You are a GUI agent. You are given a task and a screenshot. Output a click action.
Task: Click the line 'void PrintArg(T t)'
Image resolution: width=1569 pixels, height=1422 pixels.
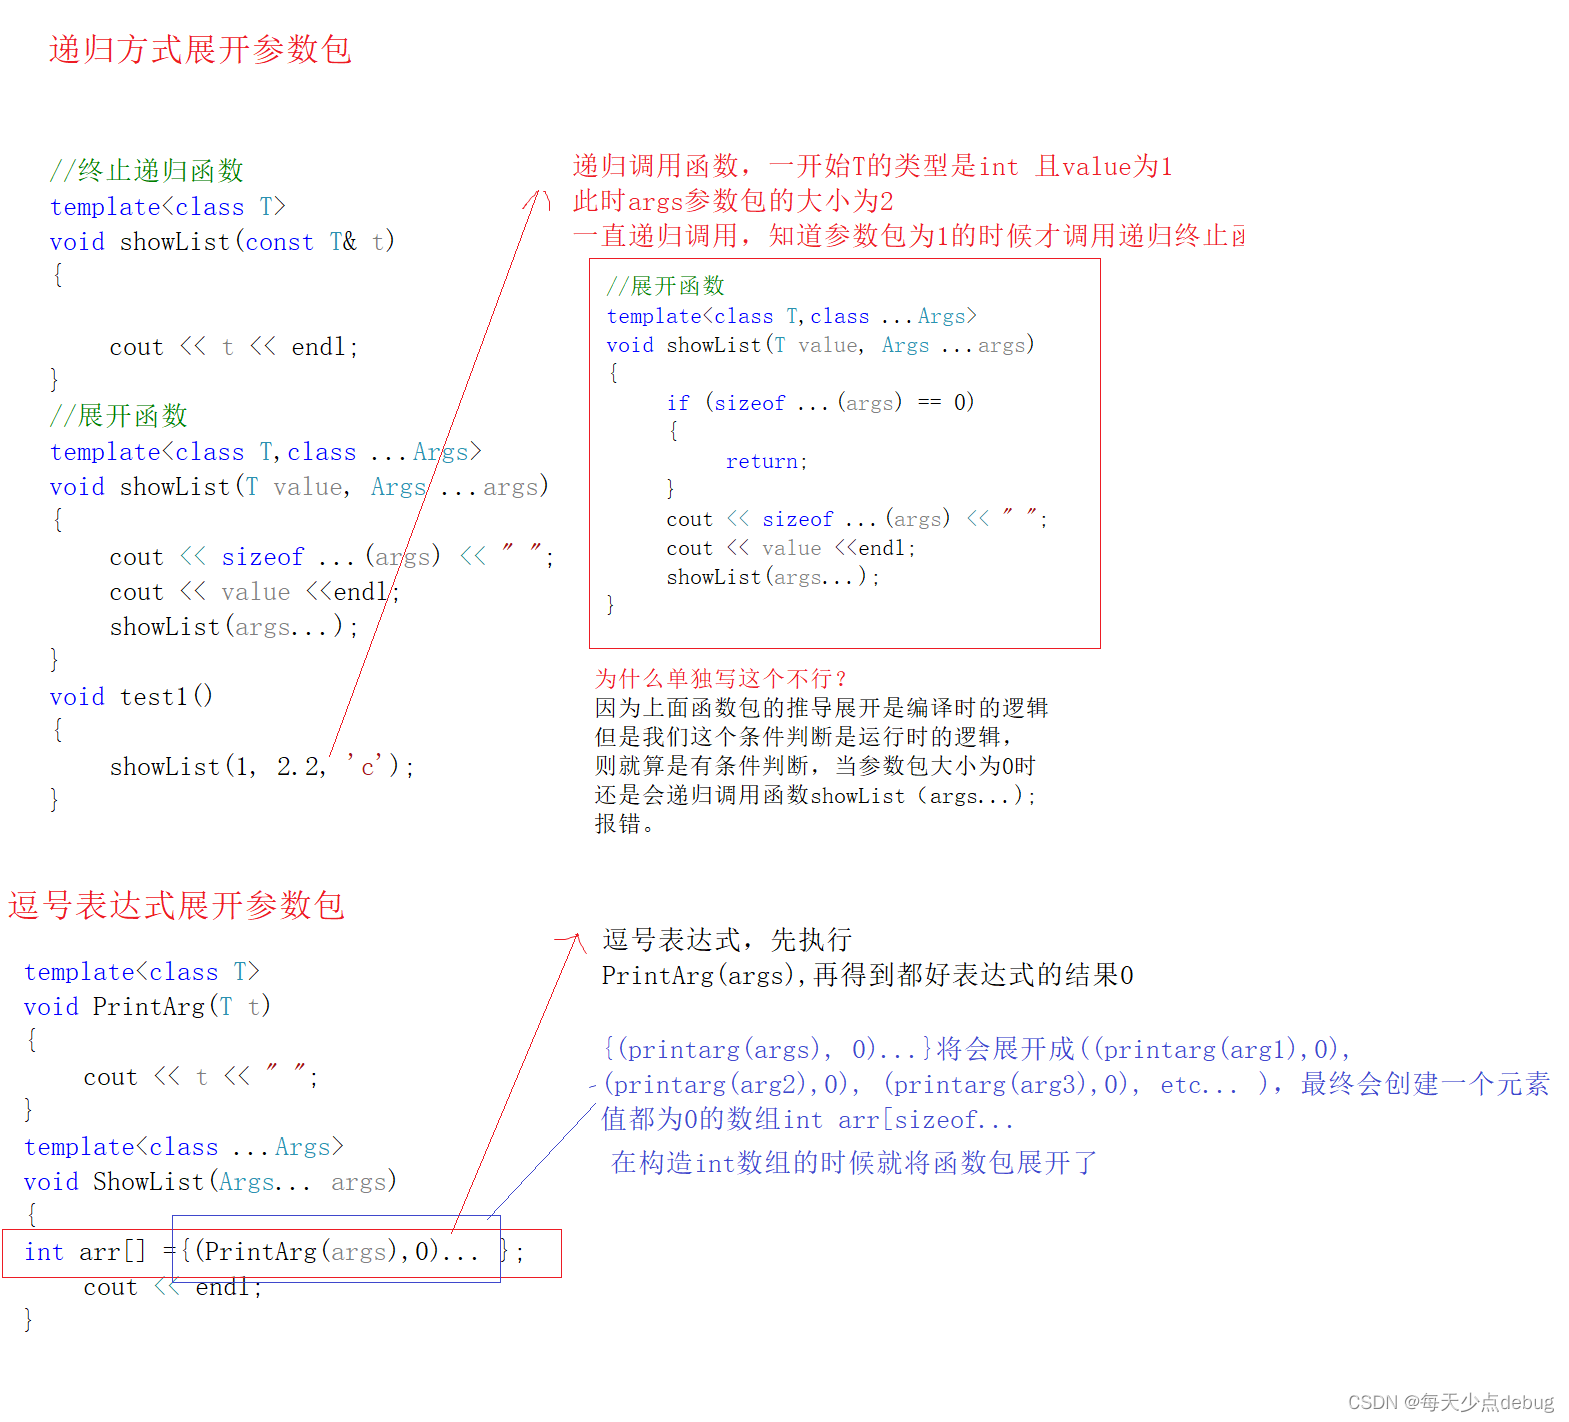pyautogui.click(x=147, y=1007)
